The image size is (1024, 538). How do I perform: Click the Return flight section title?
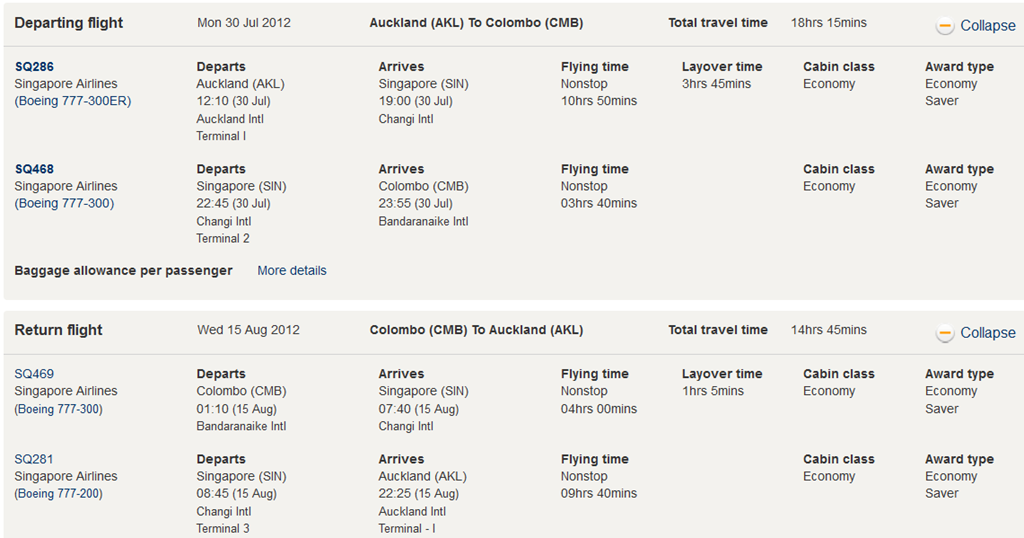58,330
